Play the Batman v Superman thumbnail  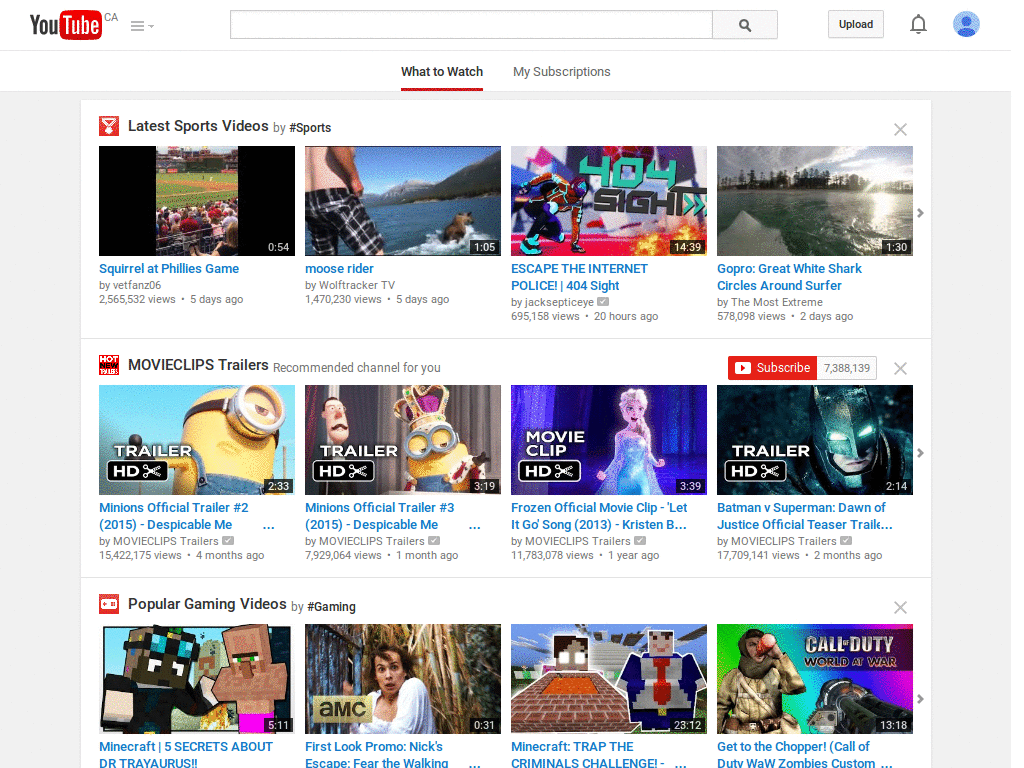tap(815, 440)
